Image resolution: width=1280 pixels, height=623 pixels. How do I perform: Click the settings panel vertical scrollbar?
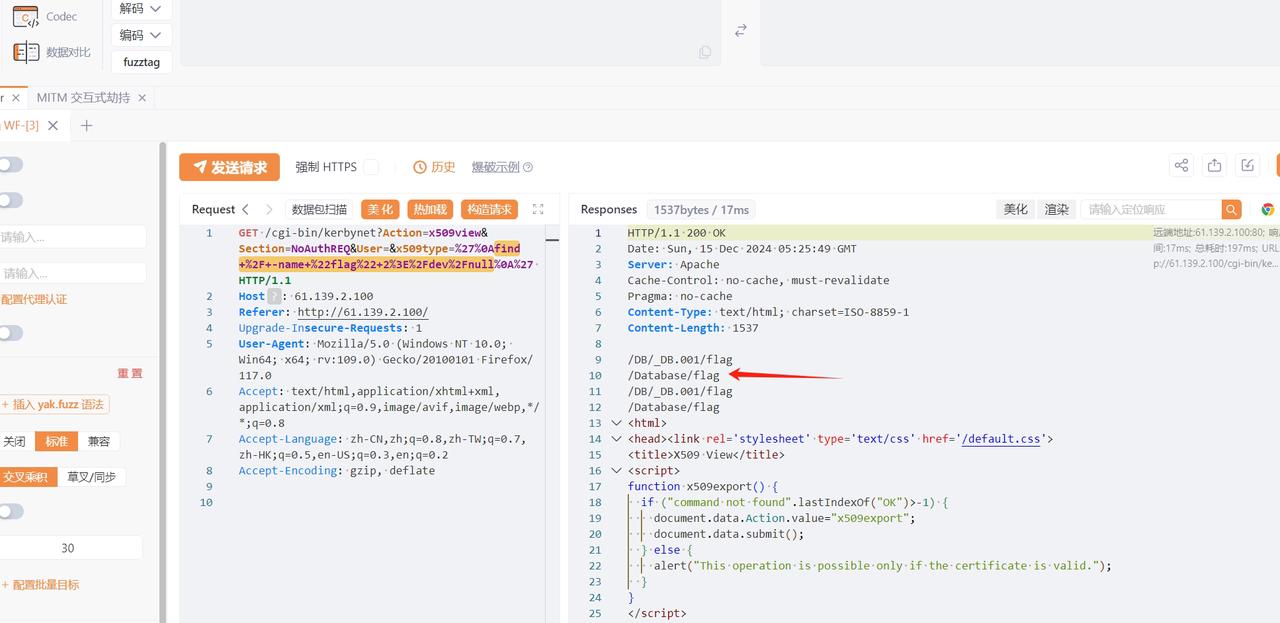163,380
